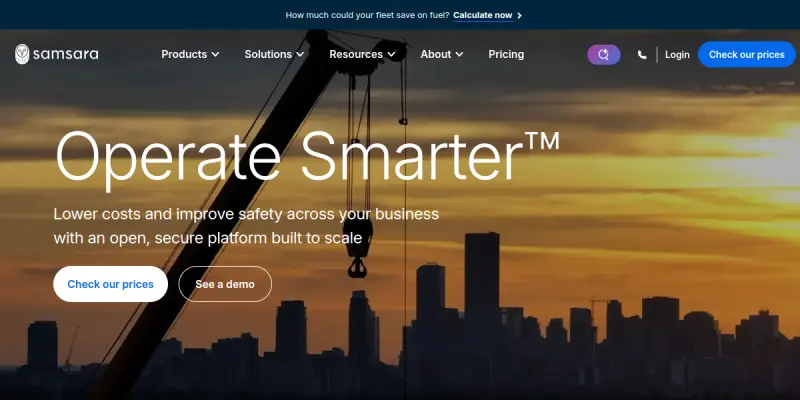Screen dimensions: 800x400
Task: Open the purple AI search button
Action: (604, 55)
